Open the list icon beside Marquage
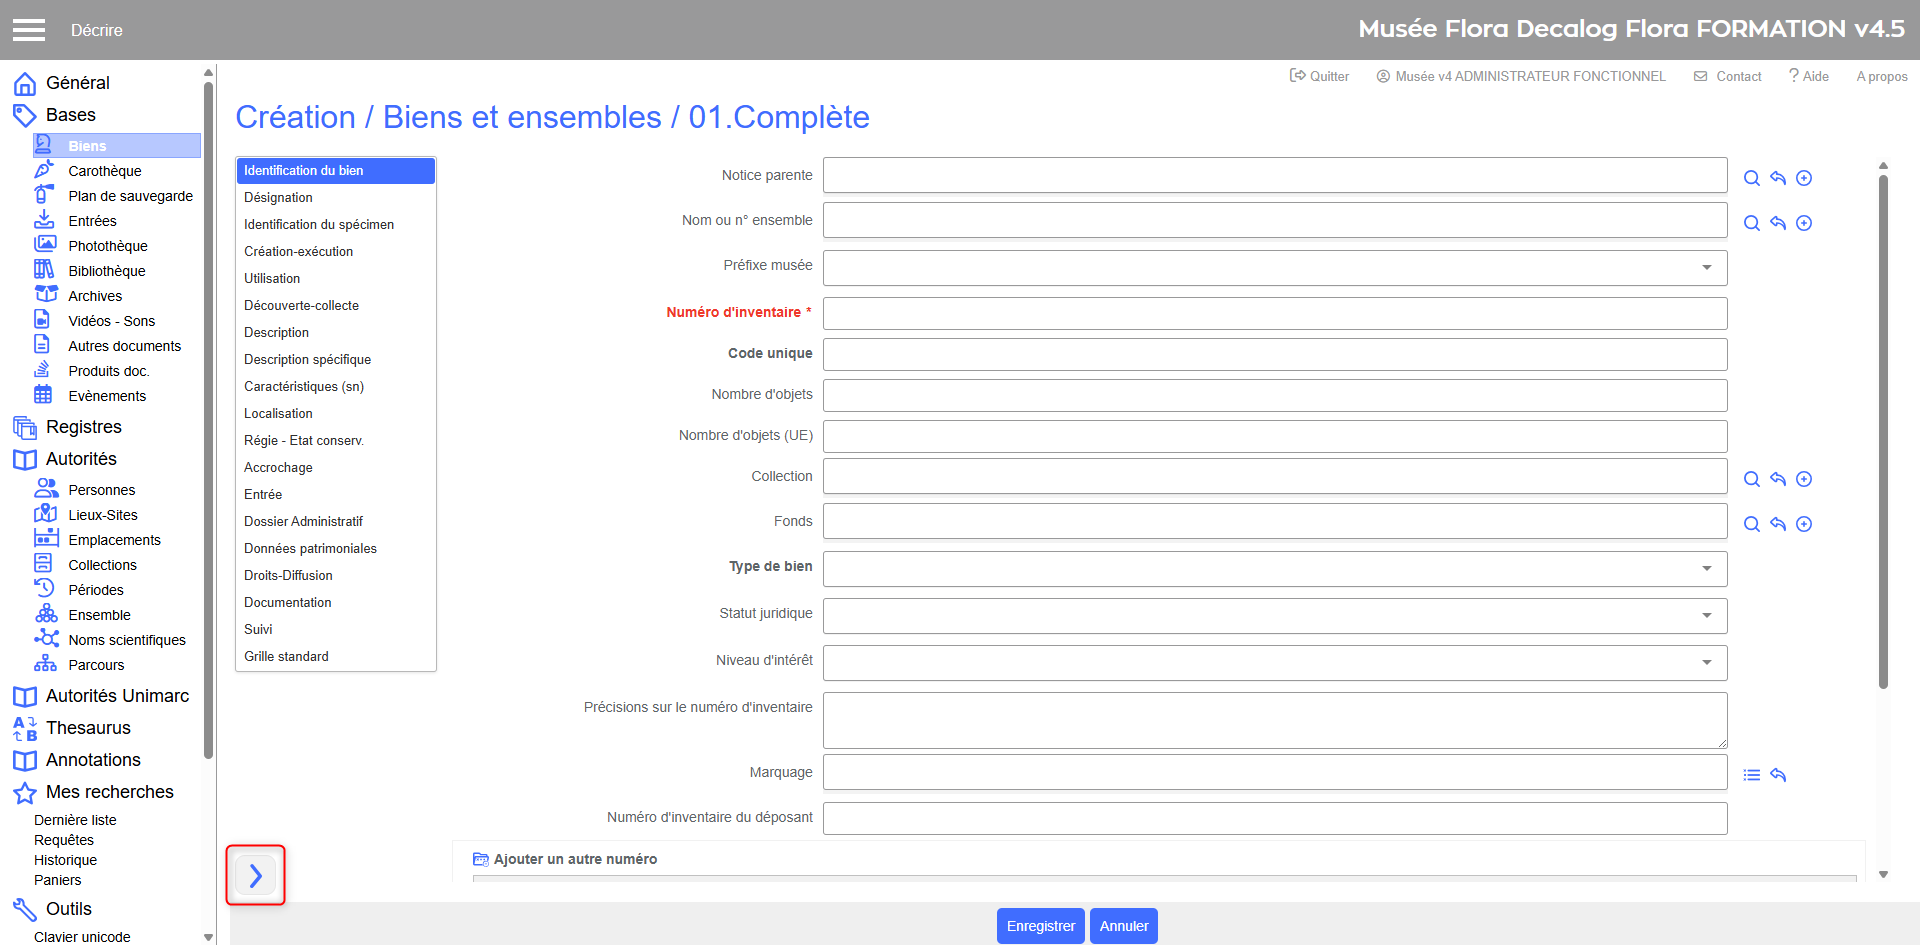The height and width of the screenshot is (945, 1920). point(1751,775)
